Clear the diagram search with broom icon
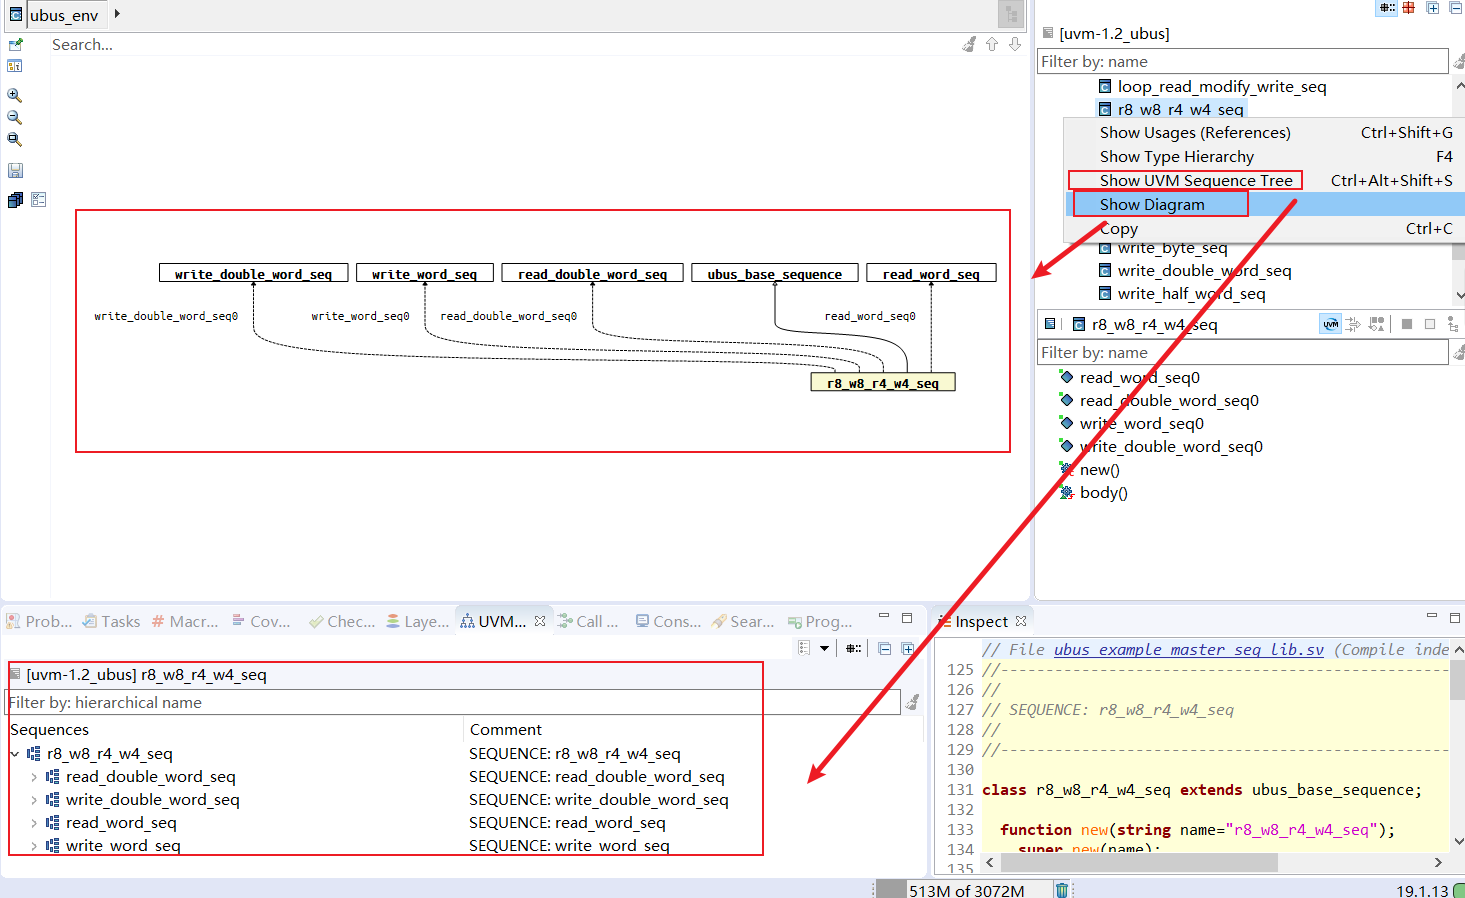This screenshot has width=1465, height=898. pyautogui.click(x=969, y=44)
